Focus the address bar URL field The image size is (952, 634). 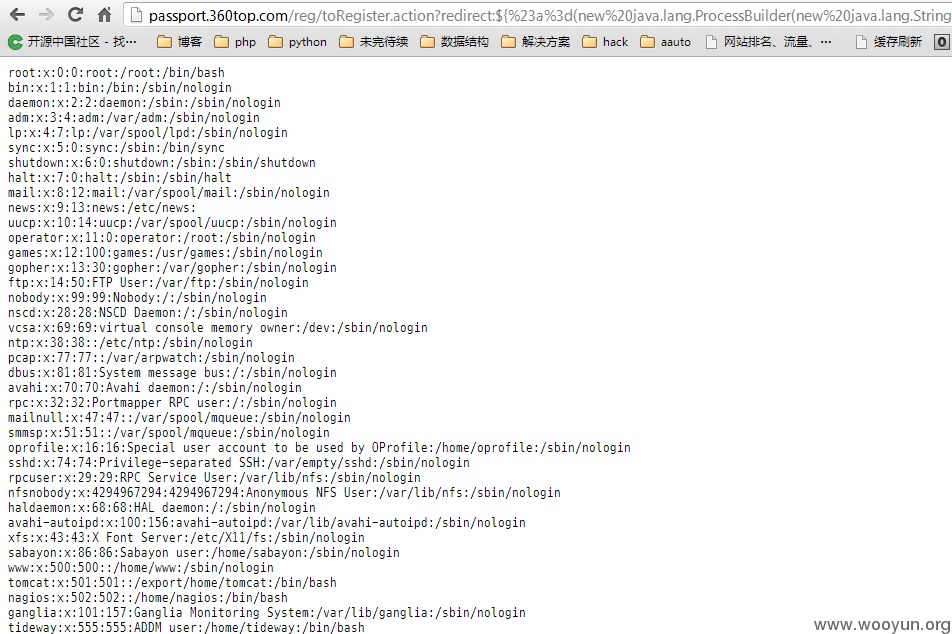(x=537, y=15)
